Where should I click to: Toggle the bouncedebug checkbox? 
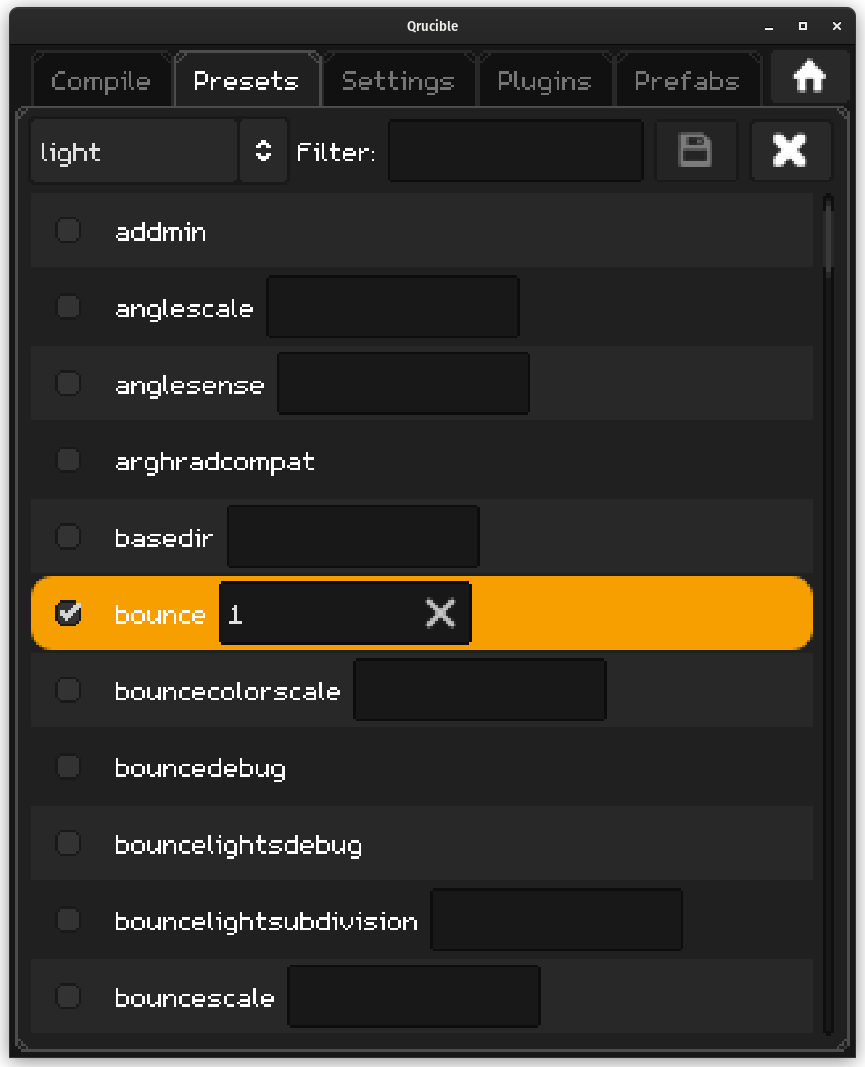click(68, 767)
